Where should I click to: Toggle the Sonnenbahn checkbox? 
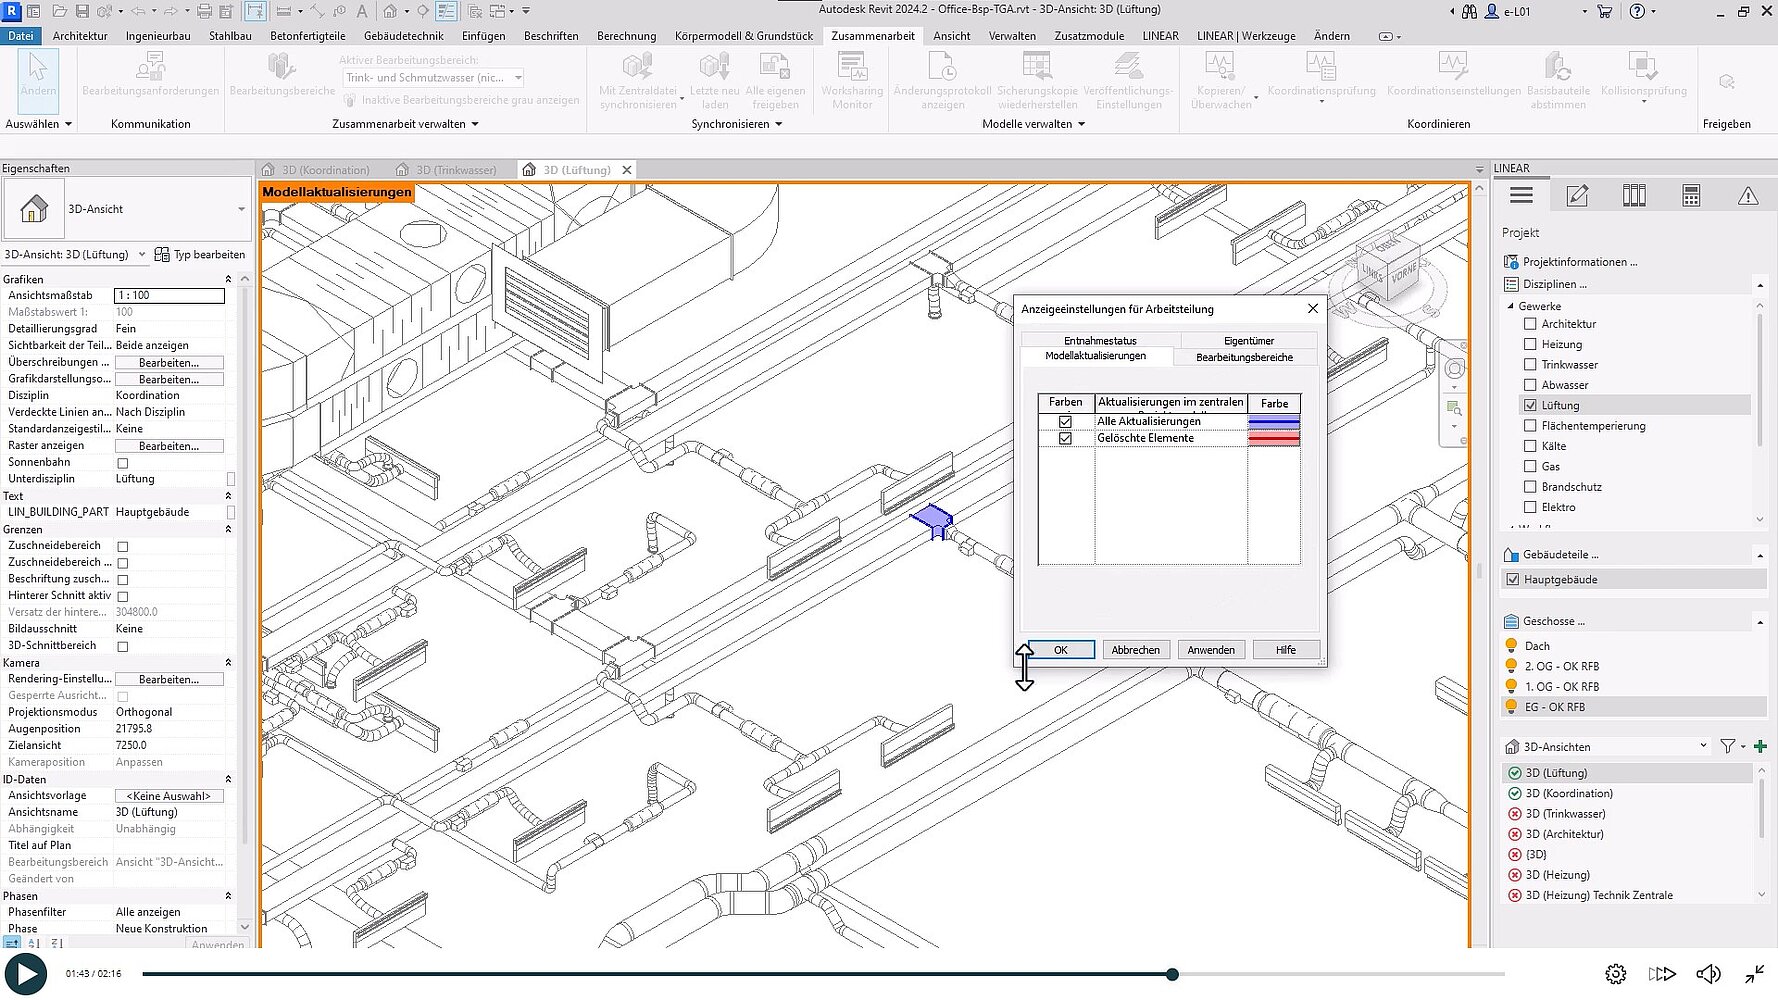123,463
